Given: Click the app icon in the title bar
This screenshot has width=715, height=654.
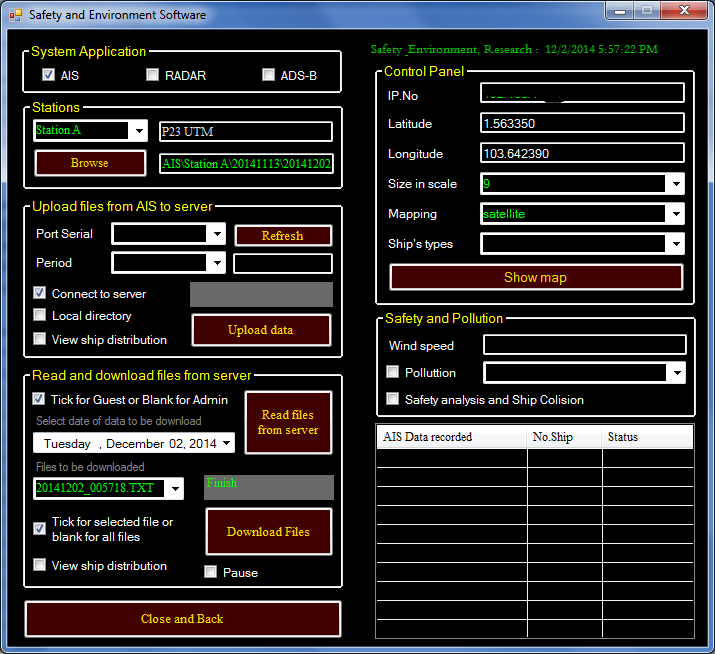Looking at the screenshot, I should point(13,15).
